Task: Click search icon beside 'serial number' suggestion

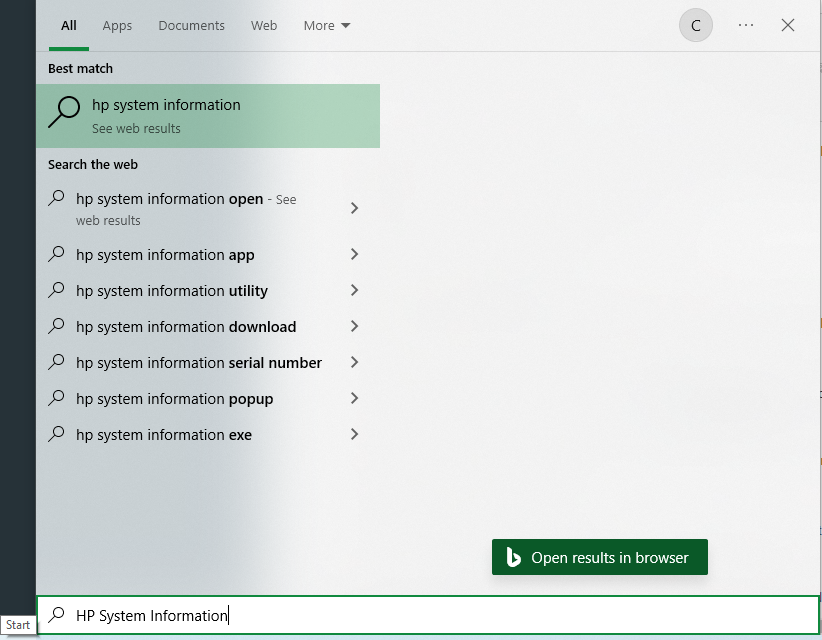Action: coord(56,362)
